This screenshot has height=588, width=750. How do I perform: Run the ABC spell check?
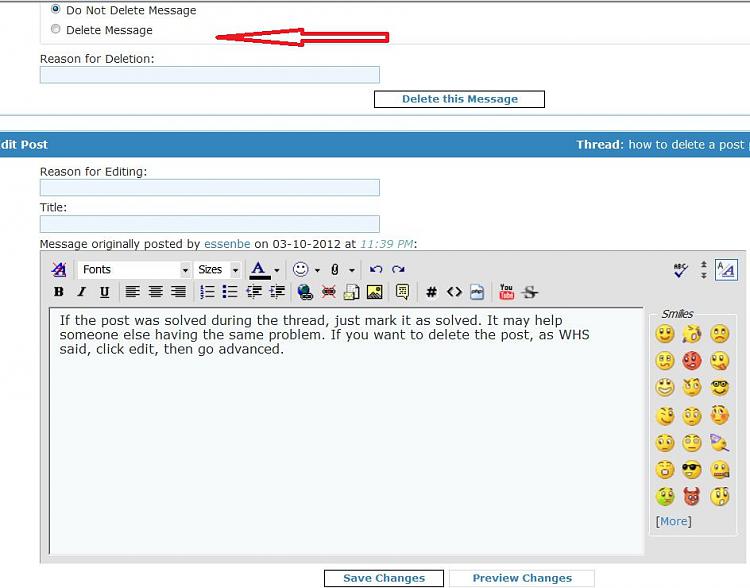[x=680, y=270]
